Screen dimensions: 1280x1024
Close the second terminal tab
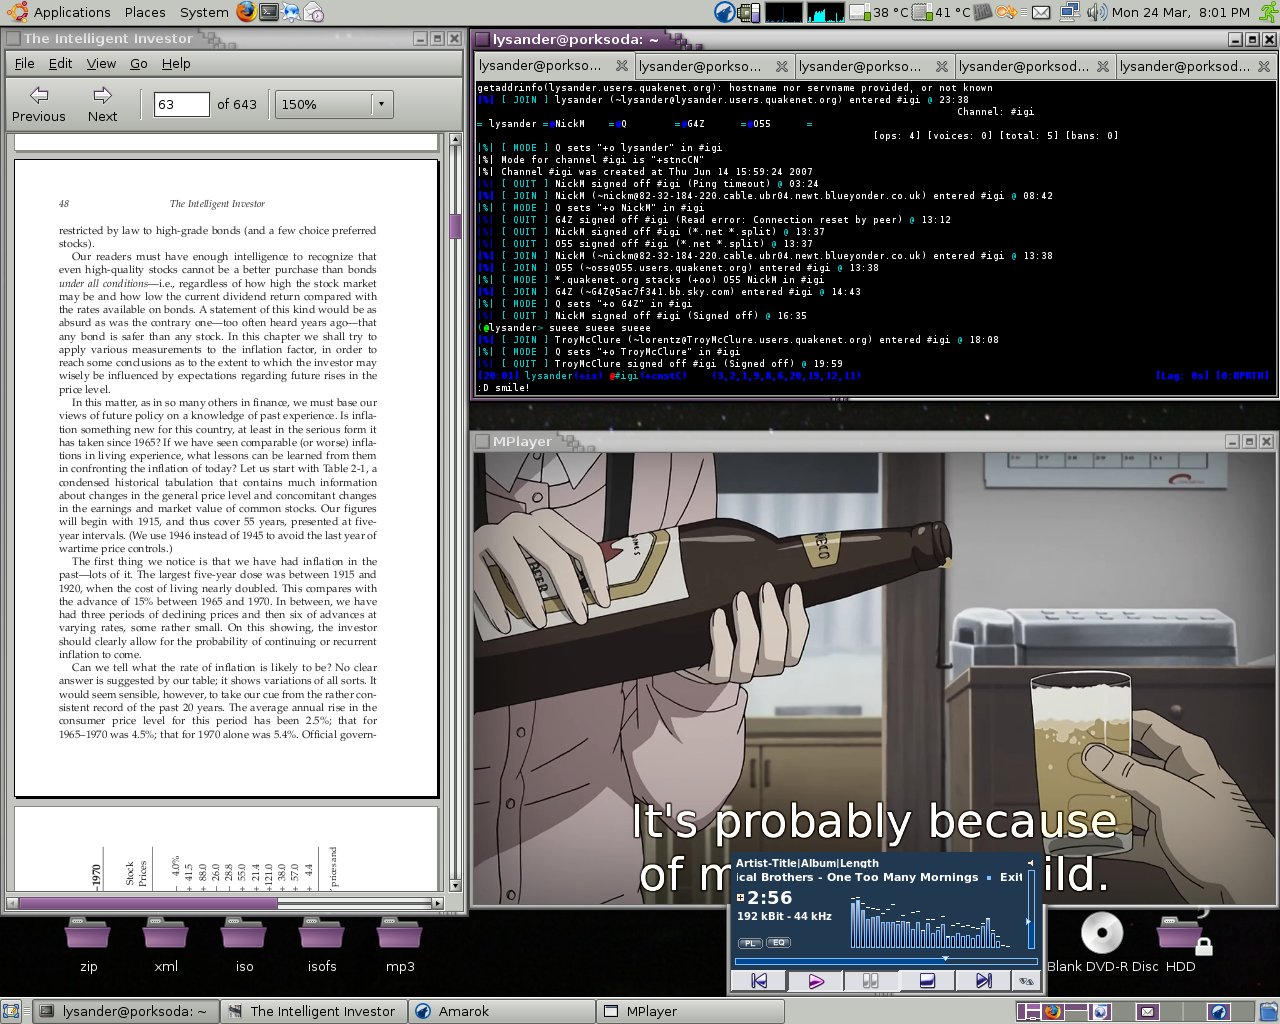[782, 66]
